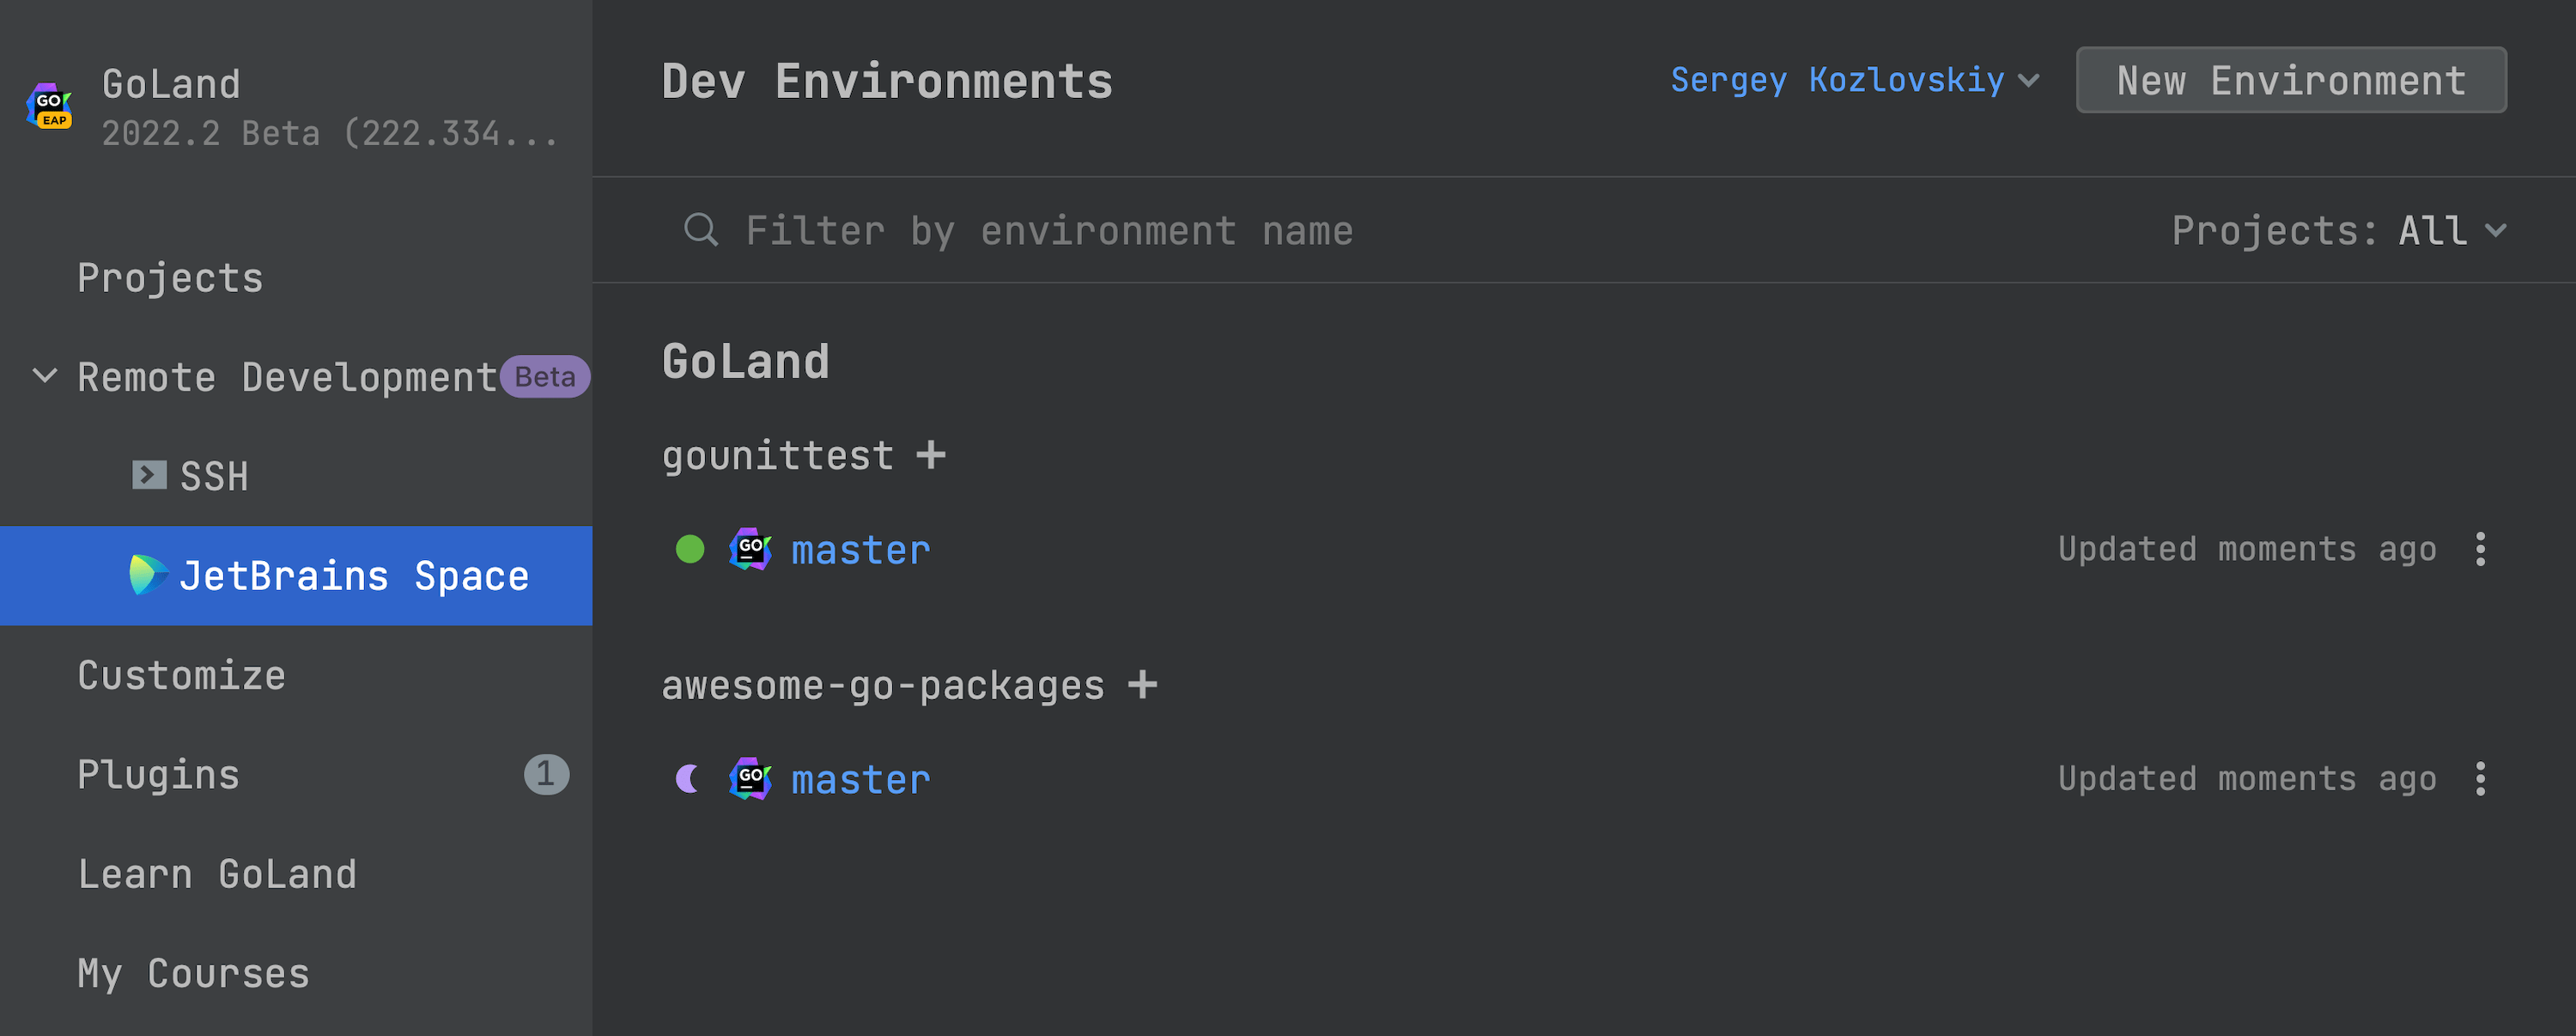Click the SSH terminal icon
Screen dimensions: 2576x1036
[149, 475]
